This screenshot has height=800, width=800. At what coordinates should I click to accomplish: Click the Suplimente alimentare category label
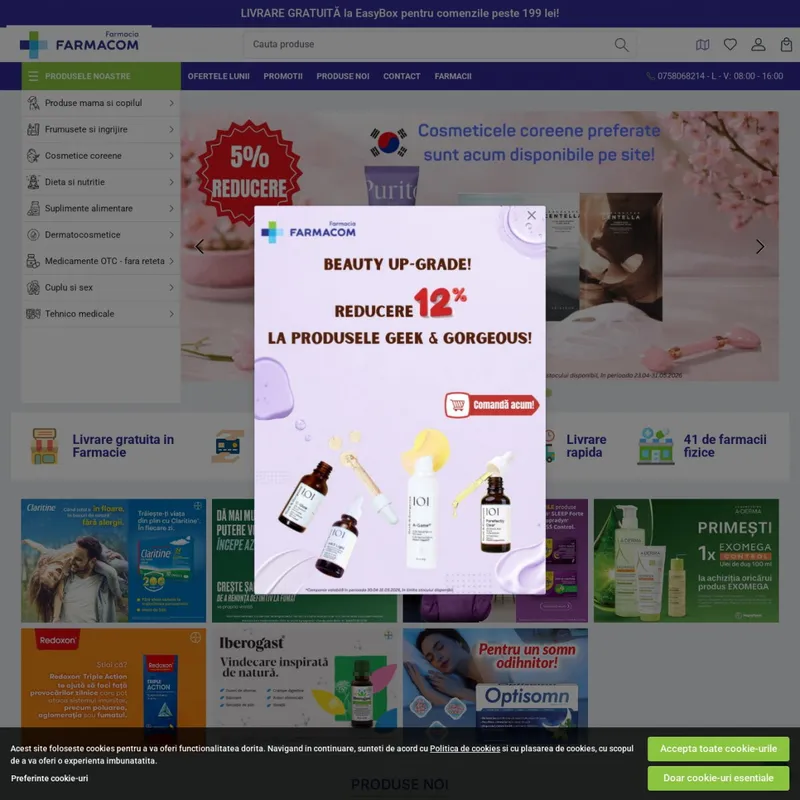89,208
